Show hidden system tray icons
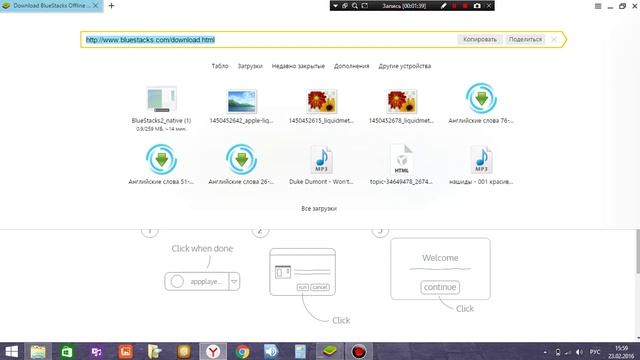The width and height of the screenshot is (640, 360). click(545, 352)
